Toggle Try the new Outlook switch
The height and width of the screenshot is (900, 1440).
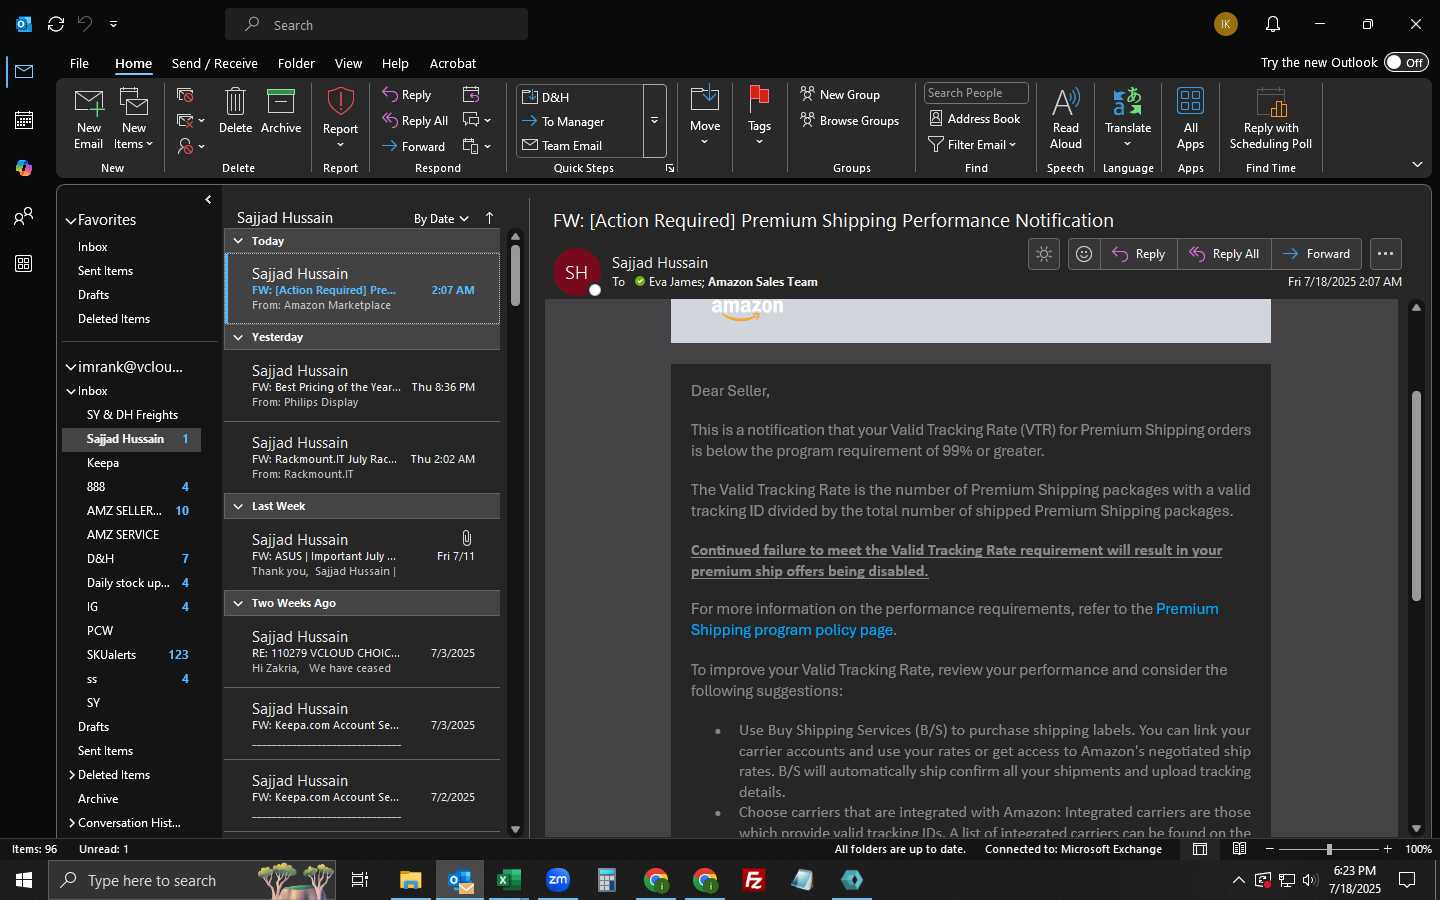pyautogui.click(x=1406, y=62)
